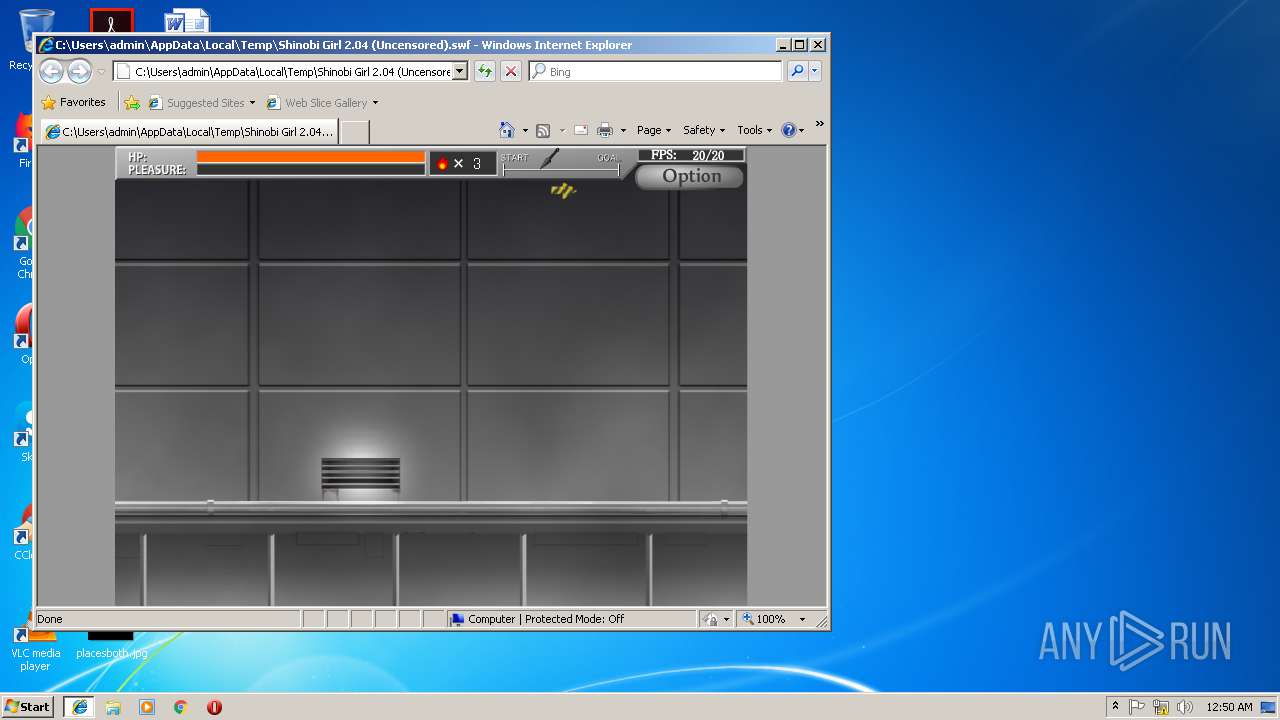
Task: Open the Favorites star button
Action: [73, 102]
